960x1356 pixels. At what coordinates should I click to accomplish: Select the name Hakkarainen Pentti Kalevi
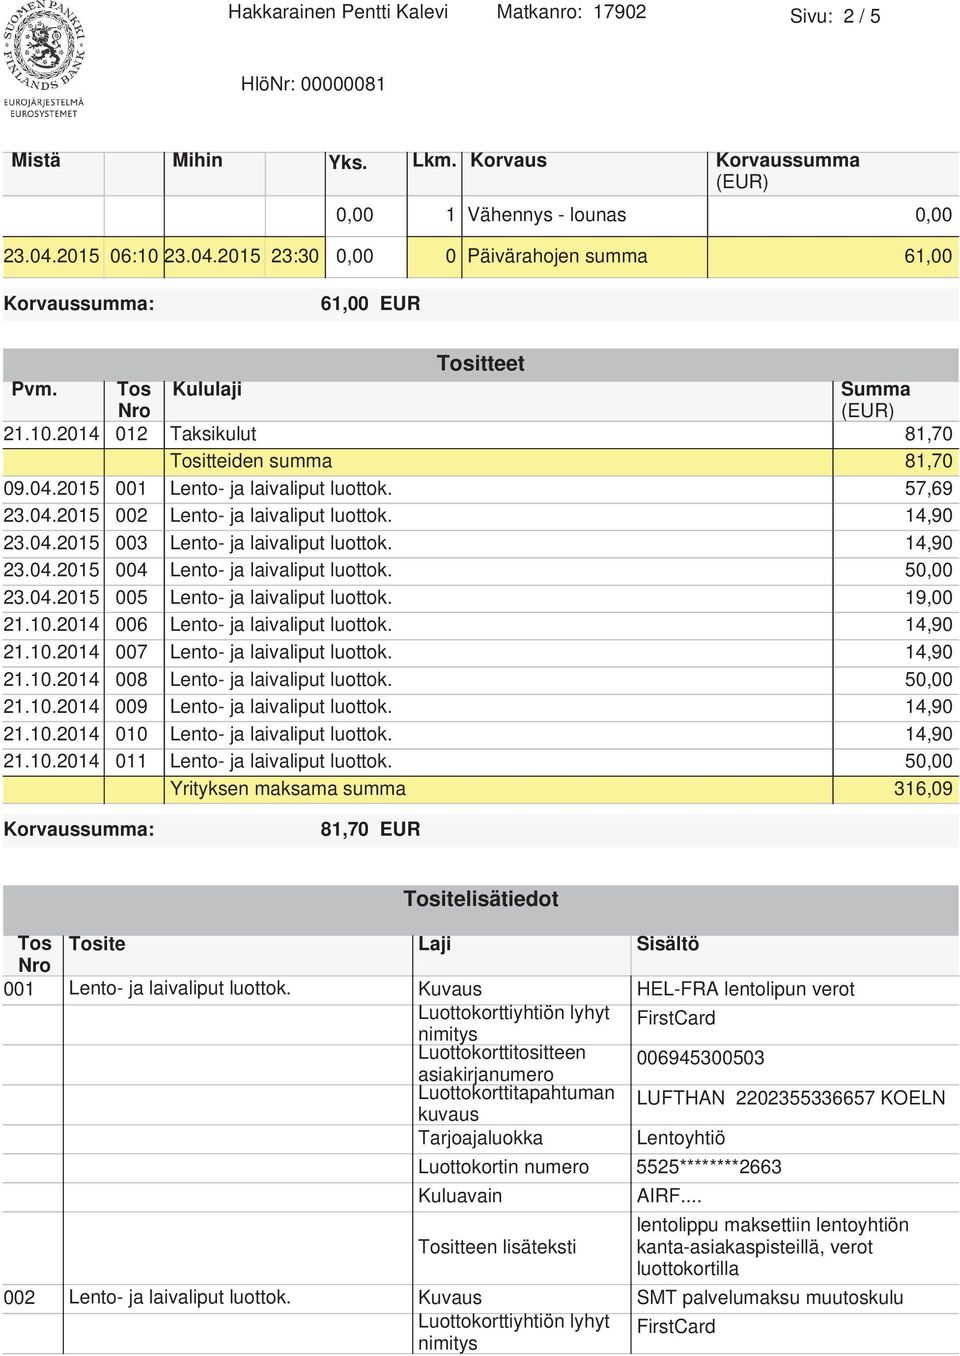pos(338,12)
